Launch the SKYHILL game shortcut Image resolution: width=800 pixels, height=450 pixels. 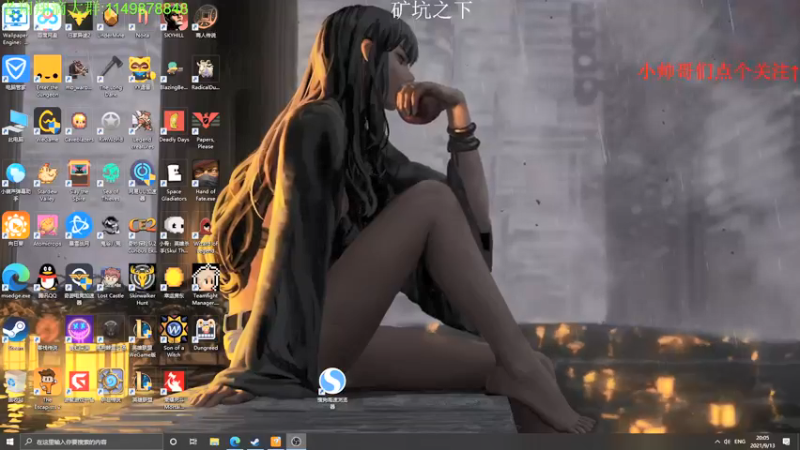[174, 20]
